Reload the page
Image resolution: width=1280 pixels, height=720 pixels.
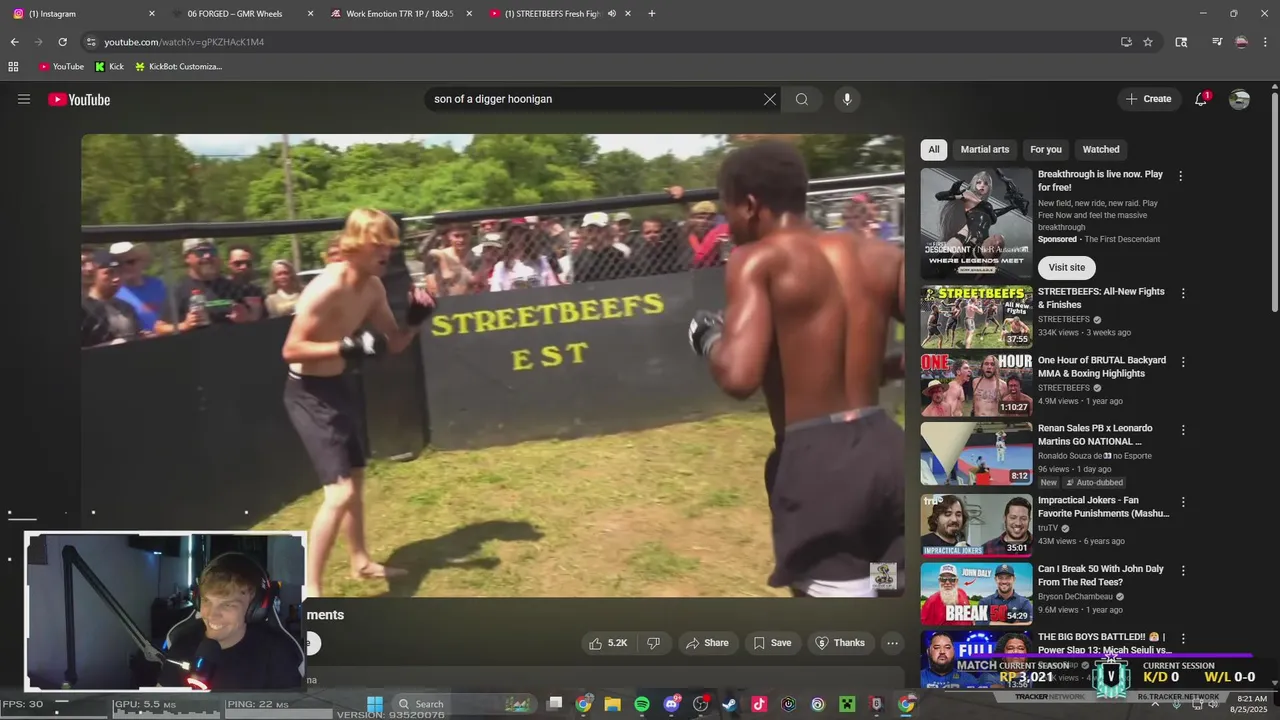(x=62, y=42)
